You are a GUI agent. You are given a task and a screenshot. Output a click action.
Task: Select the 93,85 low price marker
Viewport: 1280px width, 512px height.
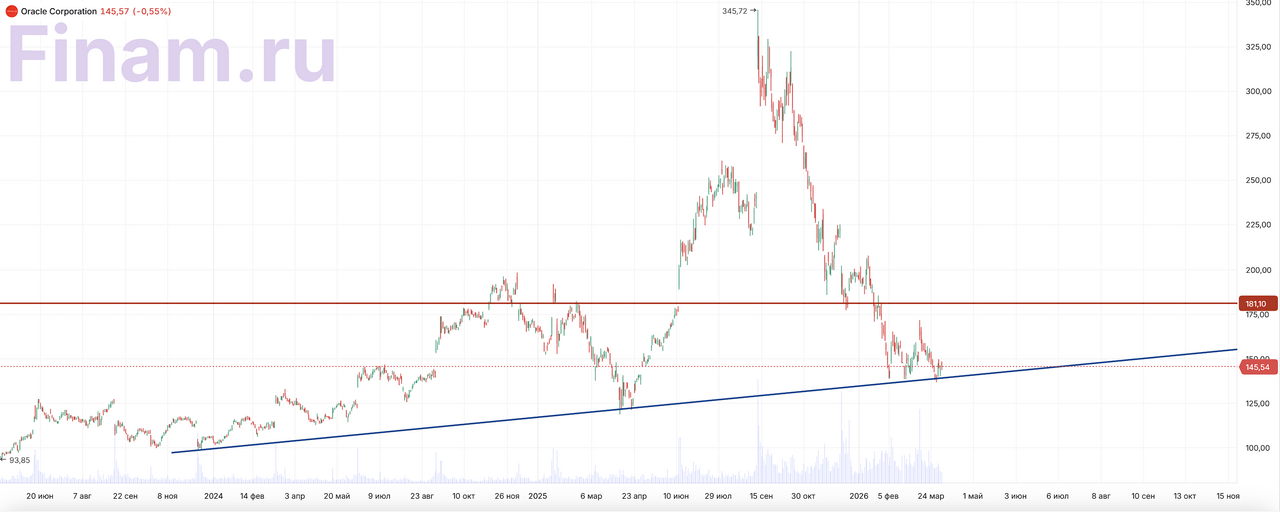(x=18, y=460)
